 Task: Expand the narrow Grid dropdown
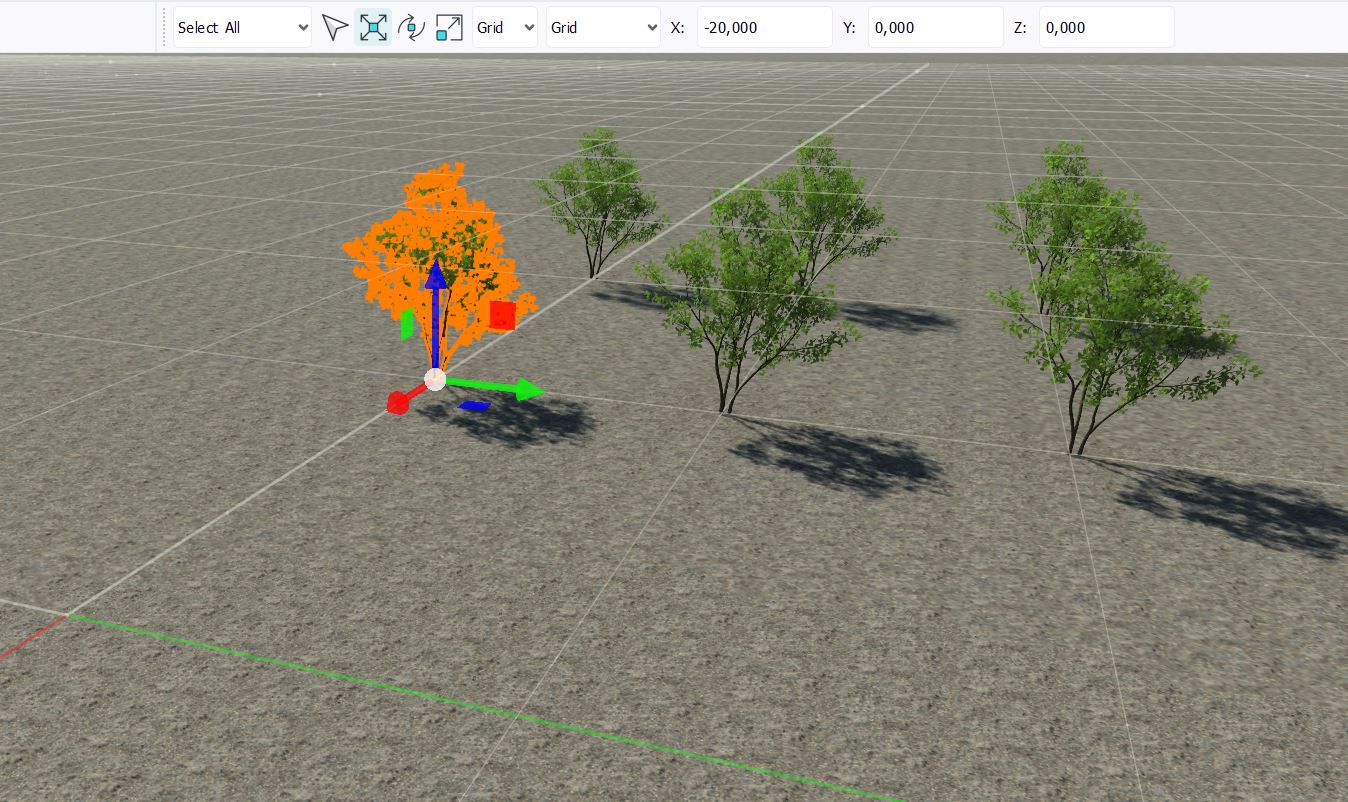pyautogui.click(x=504, y=28)
